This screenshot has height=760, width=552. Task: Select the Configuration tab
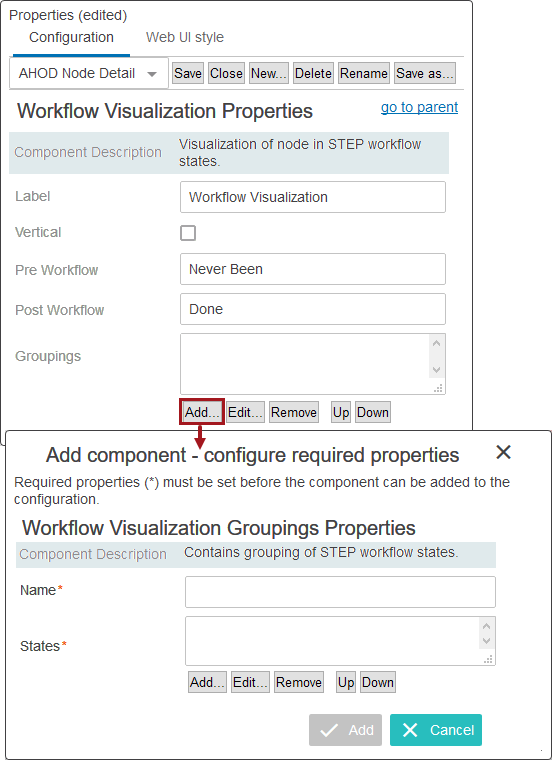pos(71,37)
